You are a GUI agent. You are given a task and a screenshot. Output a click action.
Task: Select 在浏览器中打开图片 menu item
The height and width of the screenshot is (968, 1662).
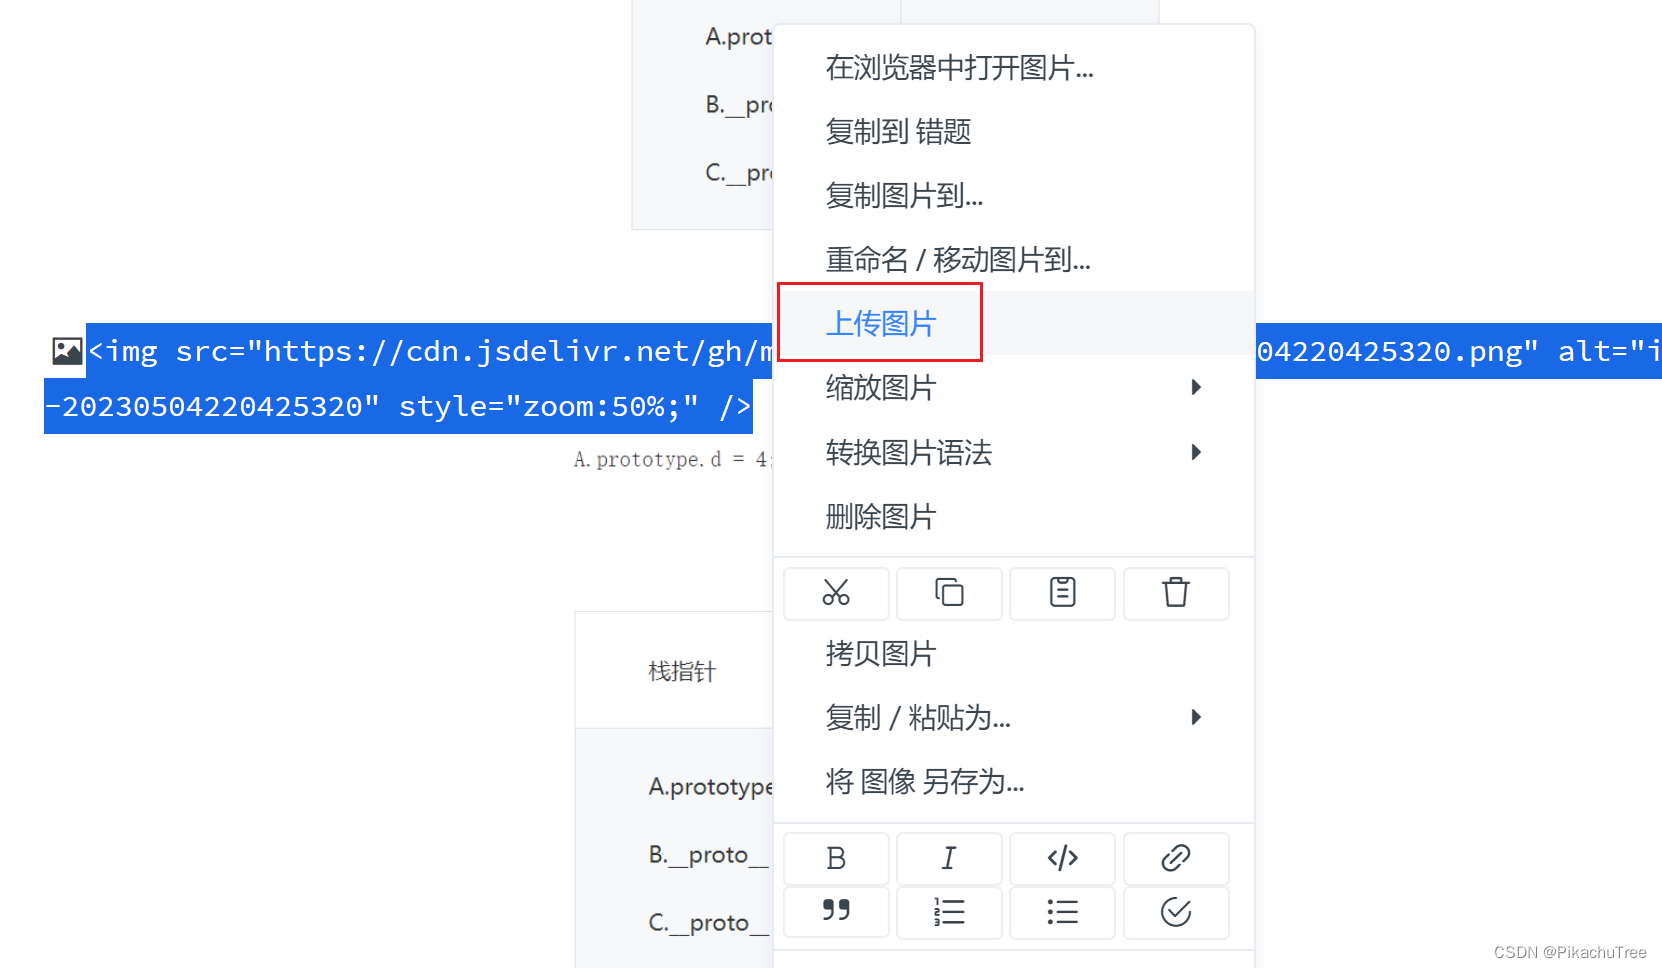click(x=958, y=68)
